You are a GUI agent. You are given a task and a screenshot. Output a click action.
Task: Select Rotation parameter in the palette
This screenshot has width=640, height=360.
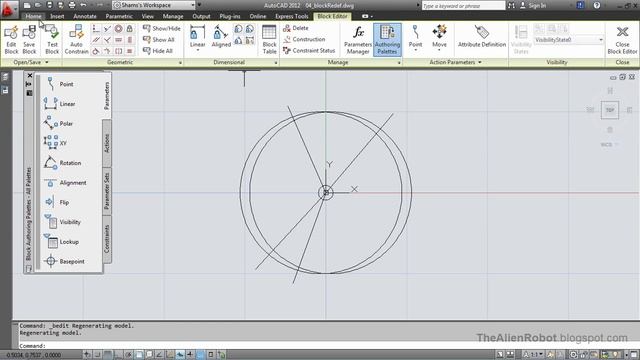tap(62, 162)
